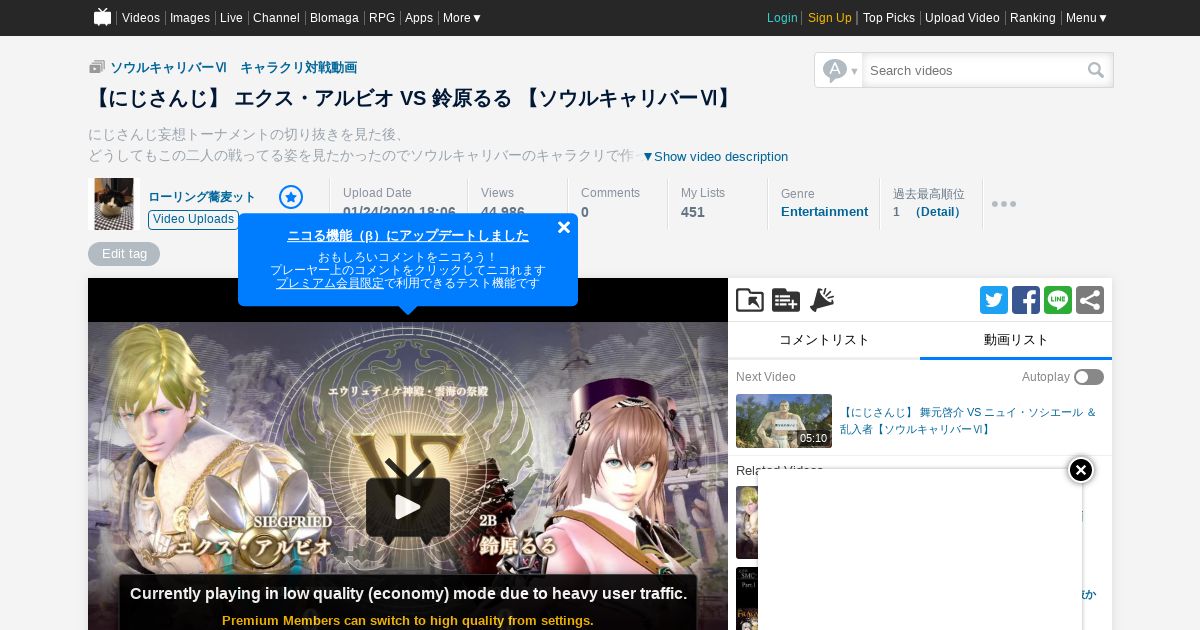Open the Entertainment genre link
The image size is (1200, 630).
point(824,212)
